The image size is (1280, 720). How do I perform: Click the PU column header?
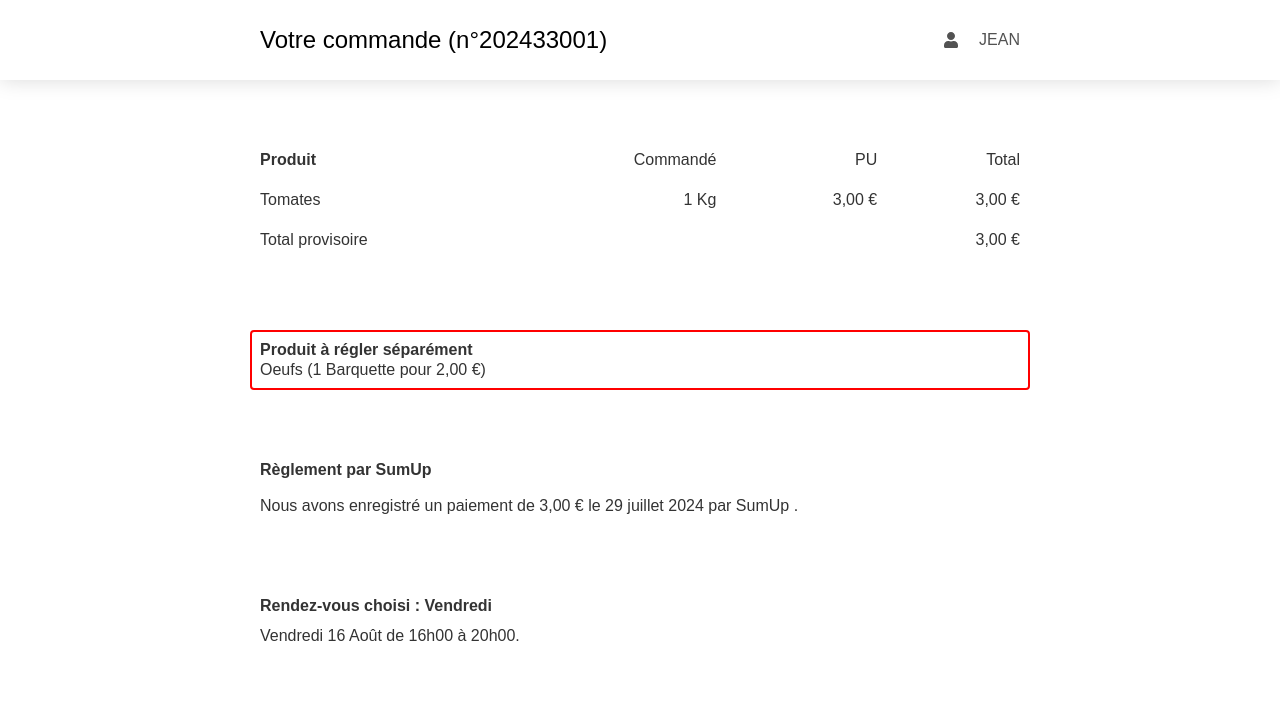pyautogui.click(x=865, y=160)
